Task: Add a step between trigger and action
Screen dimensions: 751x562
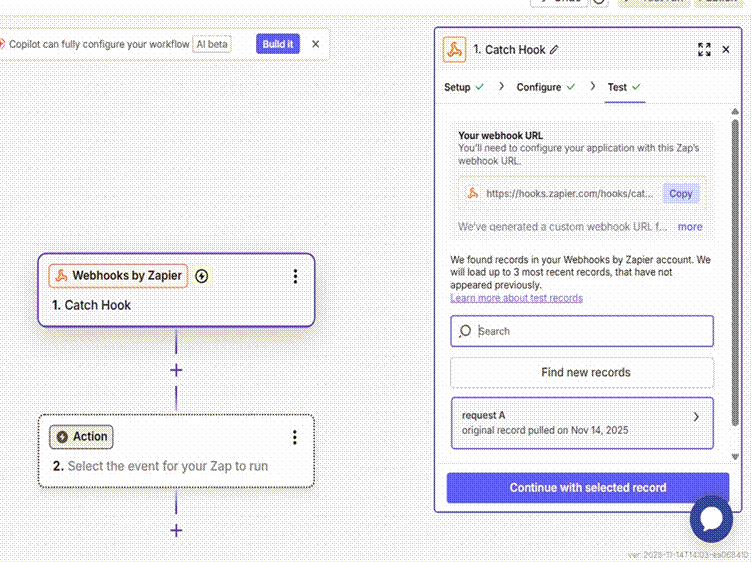Action: [176, 370]
